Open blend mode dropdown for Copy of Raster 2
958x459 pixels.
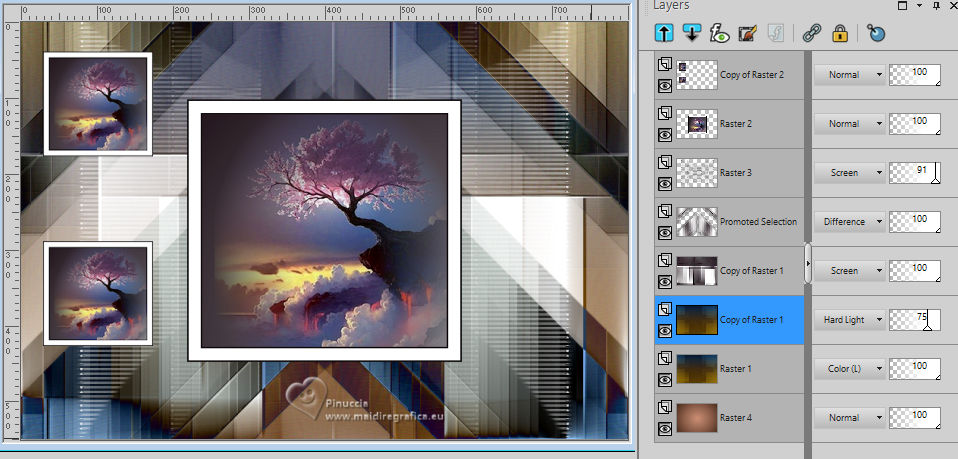click(x=850, y=75)
